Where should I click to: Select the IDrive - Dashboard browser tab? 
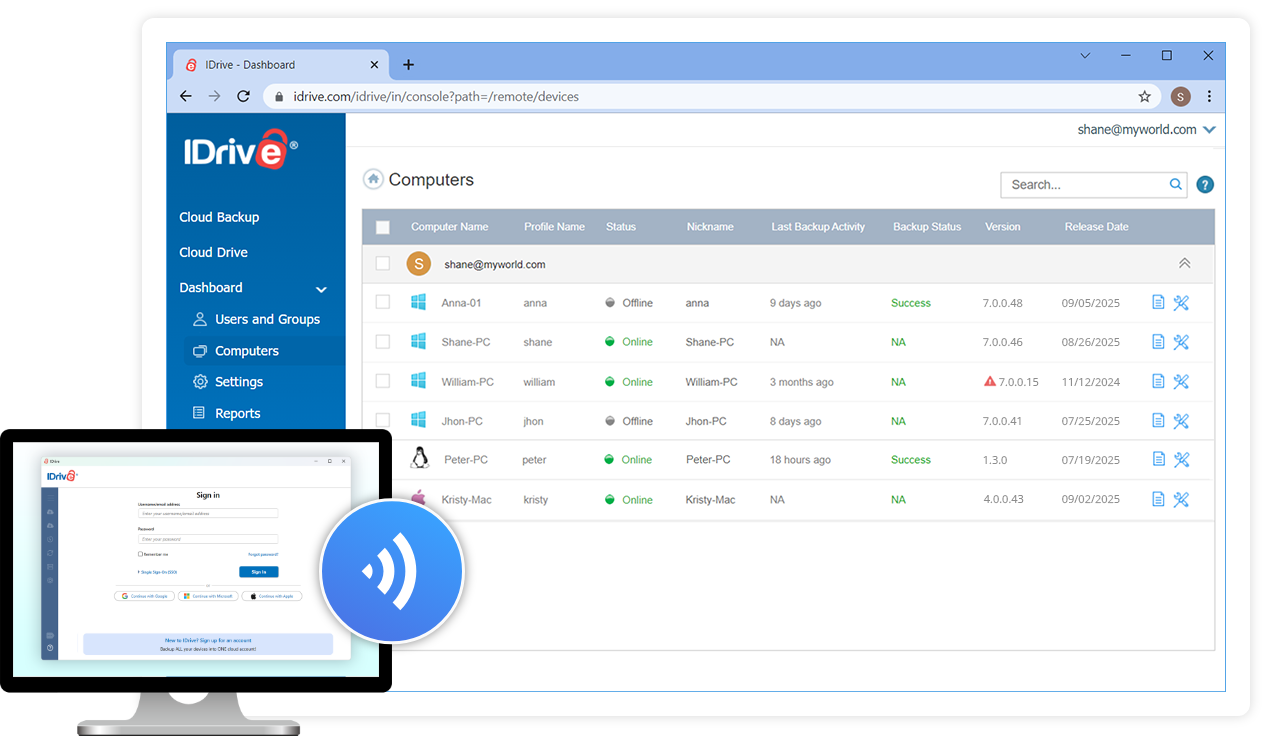point(280,64)
